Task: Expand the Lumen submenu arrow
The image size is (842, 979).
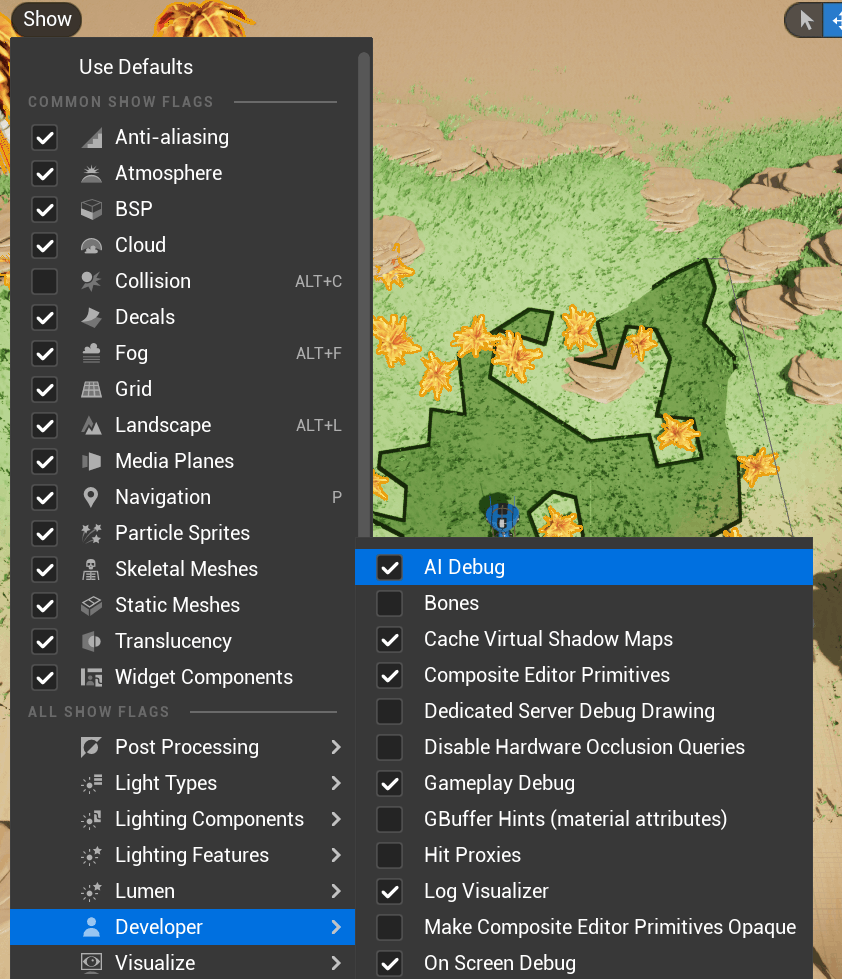Action: pos(336,892)
